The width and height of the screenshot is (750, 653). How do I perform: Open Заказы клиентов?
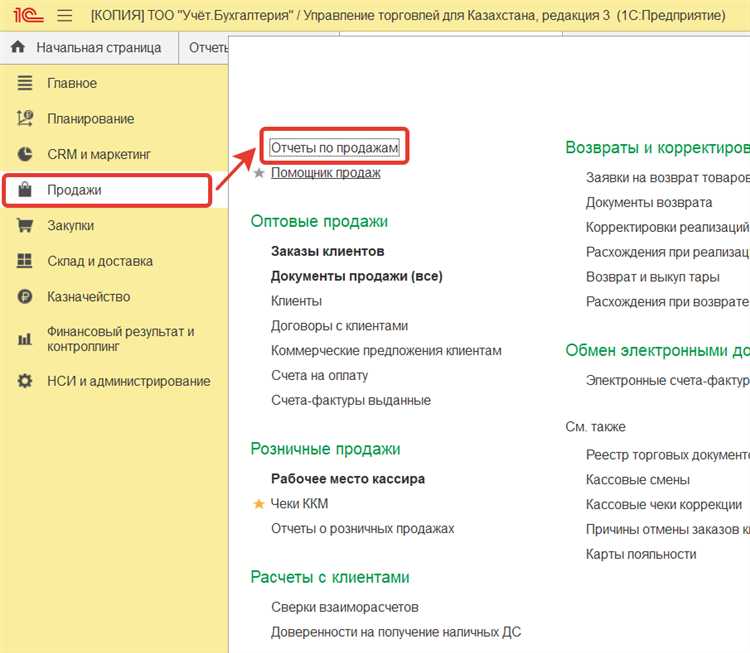[x=327, y=251]
